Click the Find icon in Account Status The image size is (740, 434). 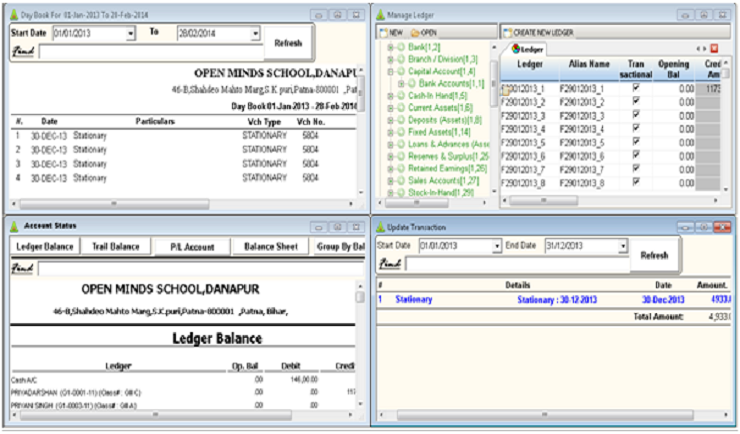coord(21,268)
